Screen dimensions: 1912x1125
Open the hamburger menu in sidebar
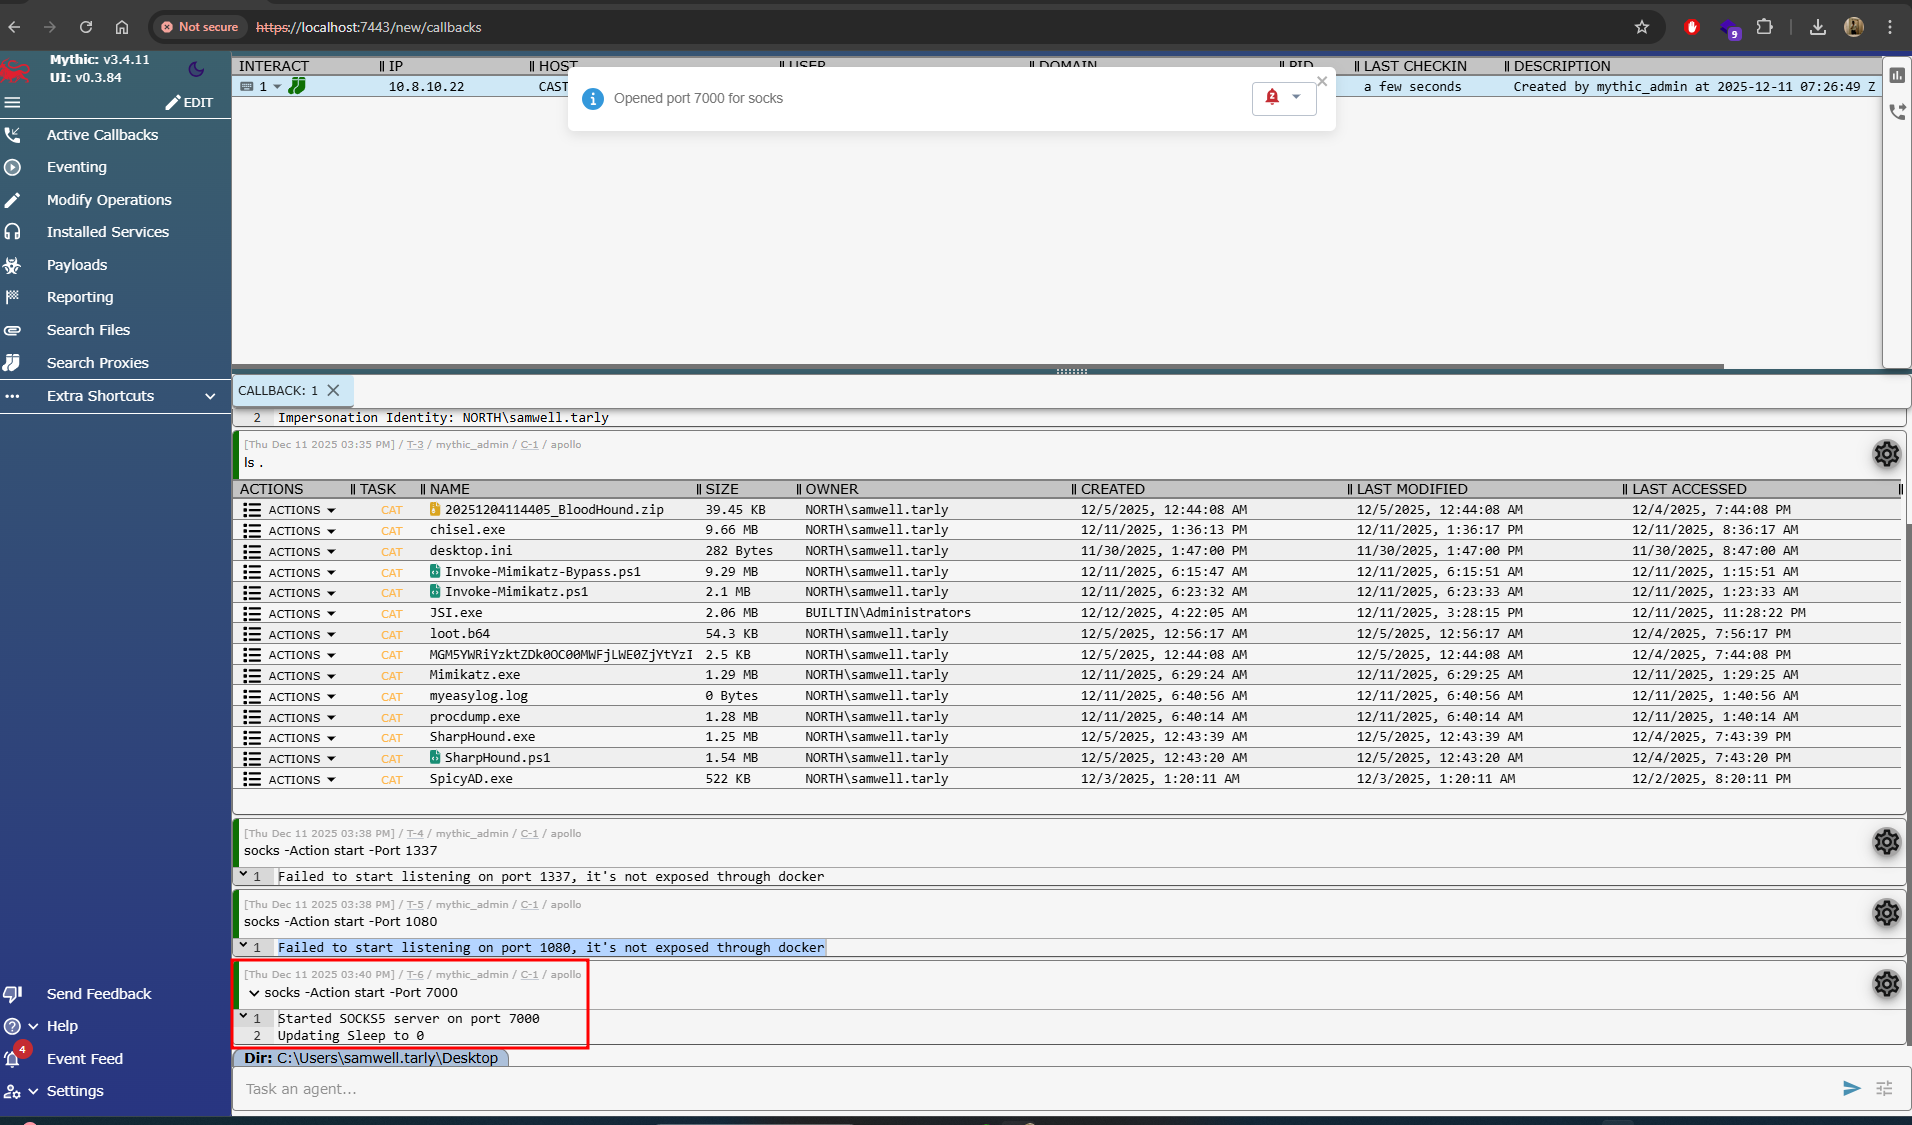tap(13, 102)
